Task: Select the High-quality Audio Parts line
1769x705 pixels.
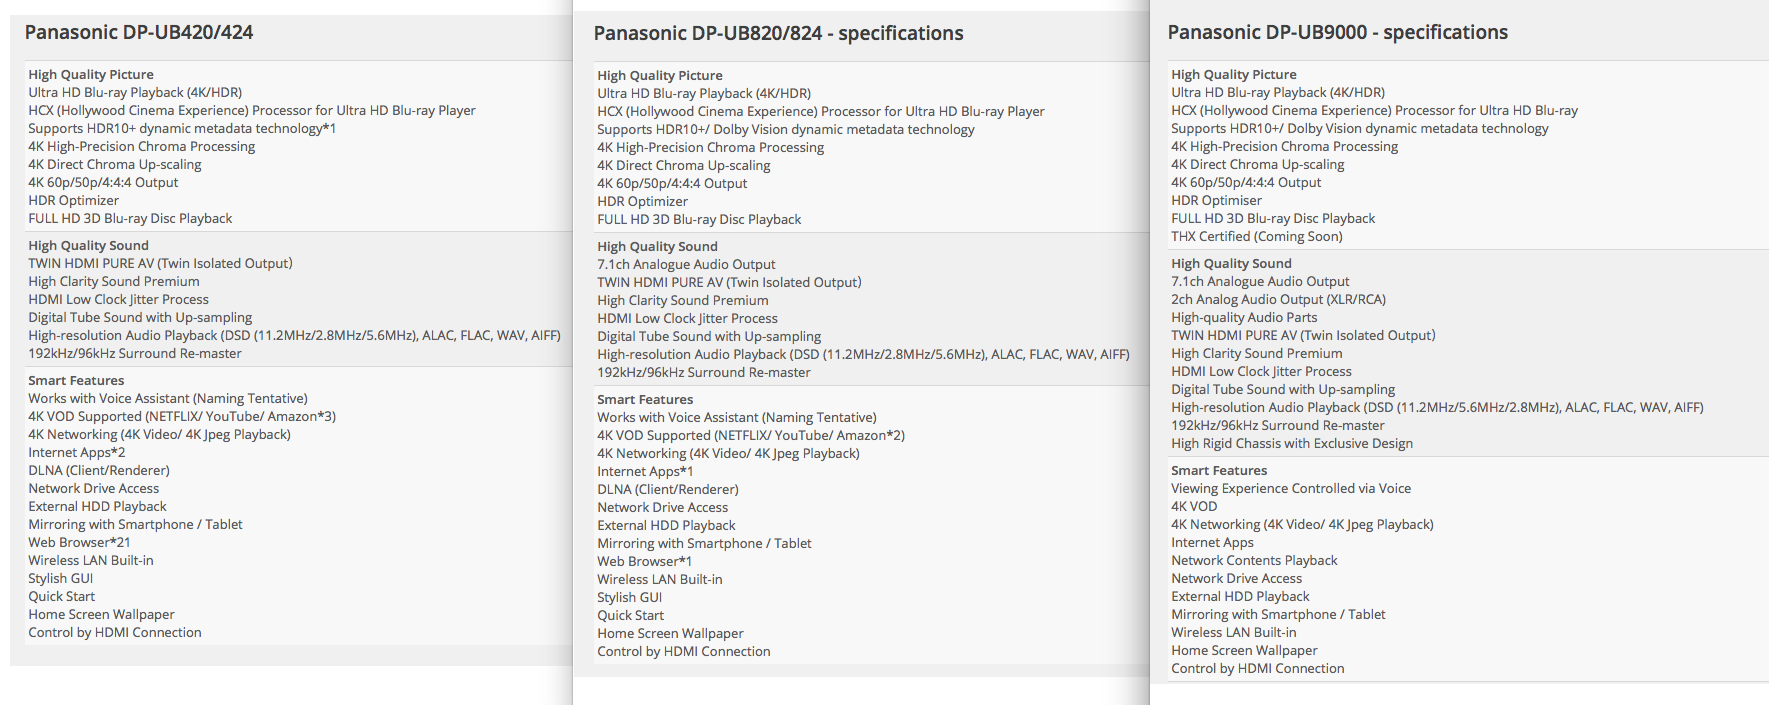Action: (x=1244, y=317)
